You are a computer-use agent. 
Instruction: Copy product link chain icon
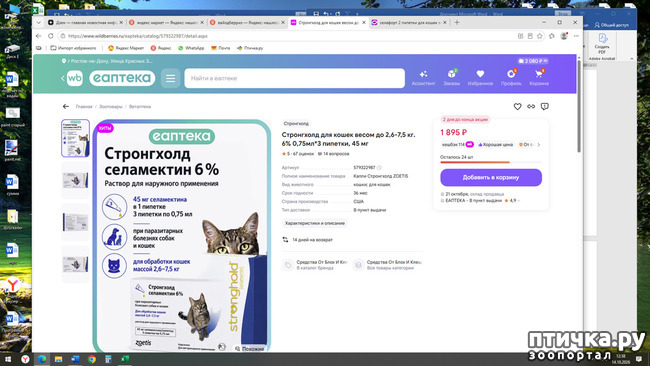click(531, 107)
